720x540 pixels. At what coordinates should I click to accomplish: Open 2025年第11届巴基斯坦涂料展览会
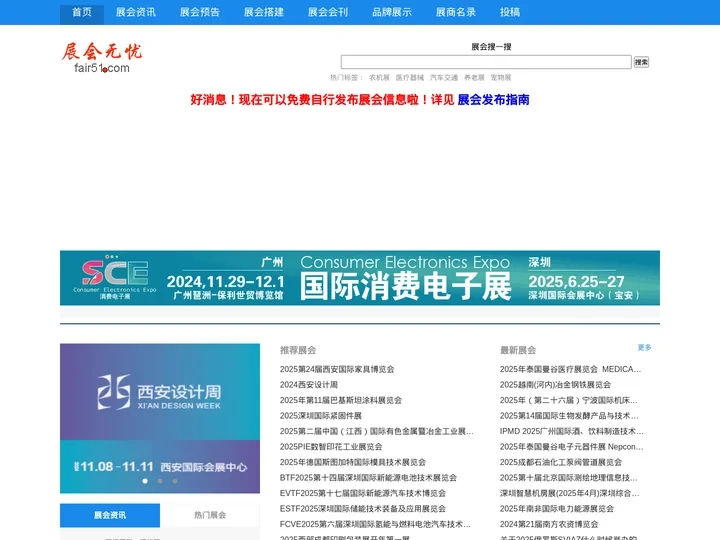tap(341, 400)
